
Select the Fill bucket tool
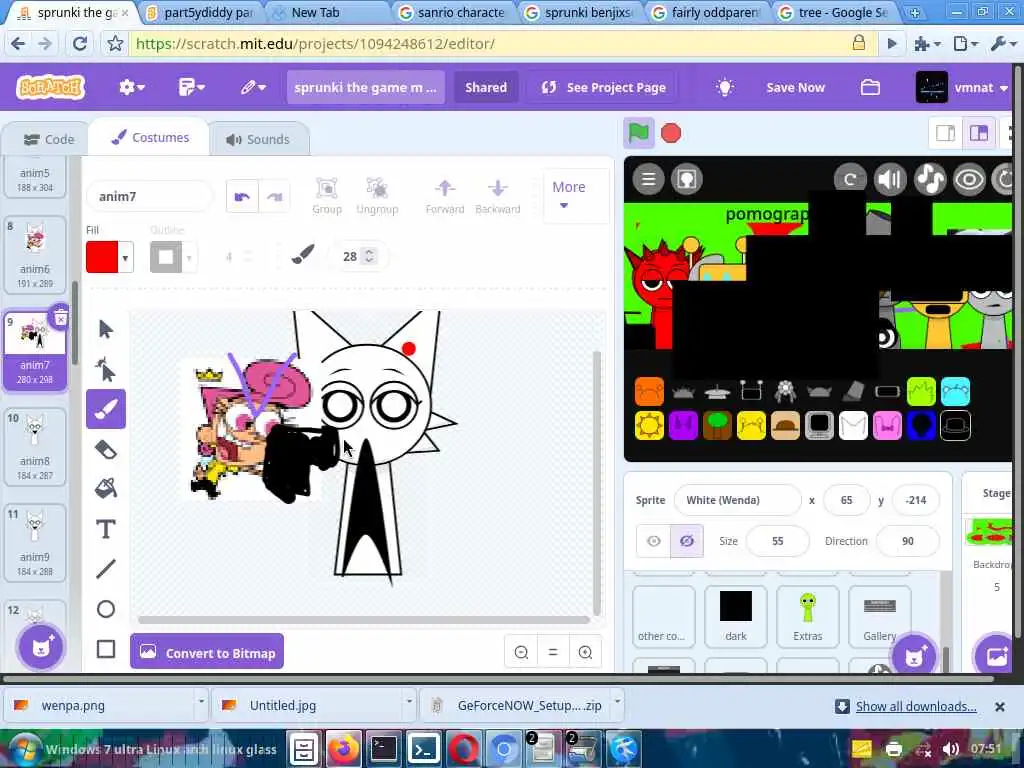pos(106,488)
